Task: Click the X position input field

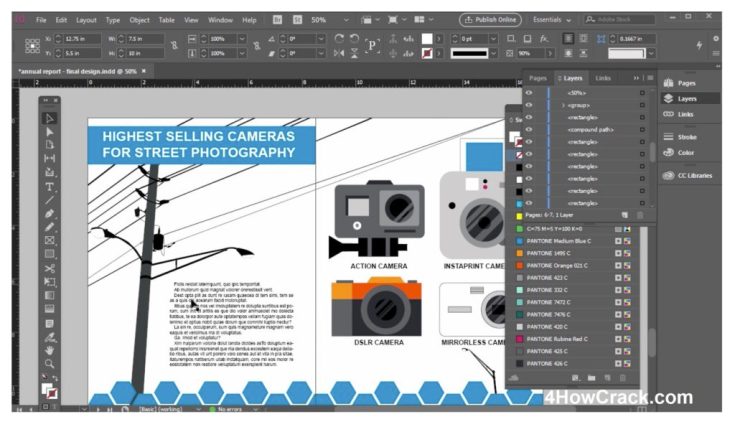Action: tap(82, 38)
